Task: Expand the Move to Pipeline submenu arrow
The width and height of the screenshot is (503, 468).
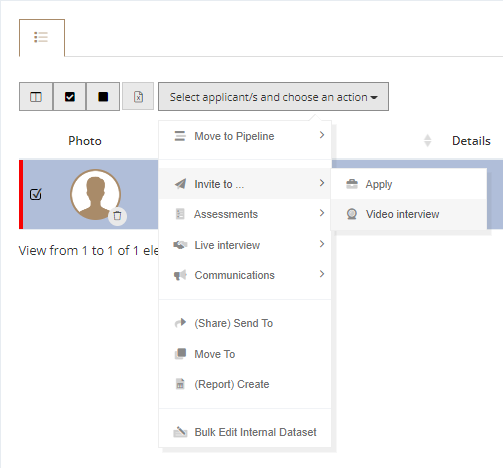Action: coord(322,135)
